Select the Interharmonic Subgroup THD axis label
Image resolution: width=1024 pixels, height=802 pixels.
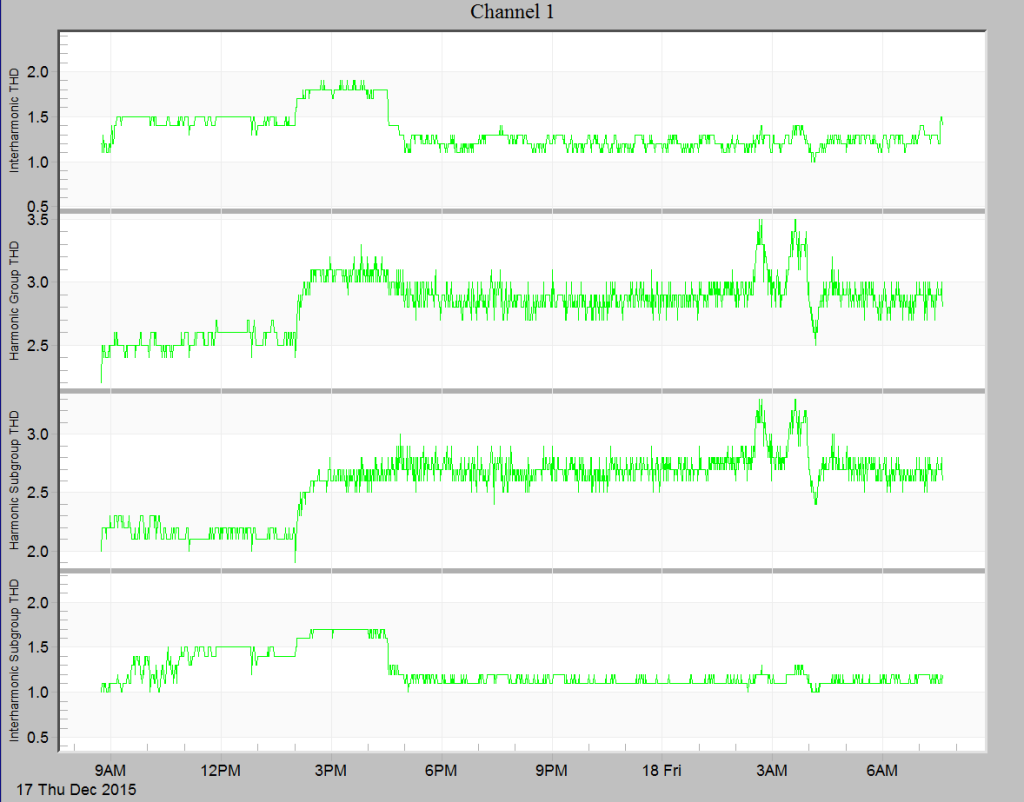tap(15, 655)
